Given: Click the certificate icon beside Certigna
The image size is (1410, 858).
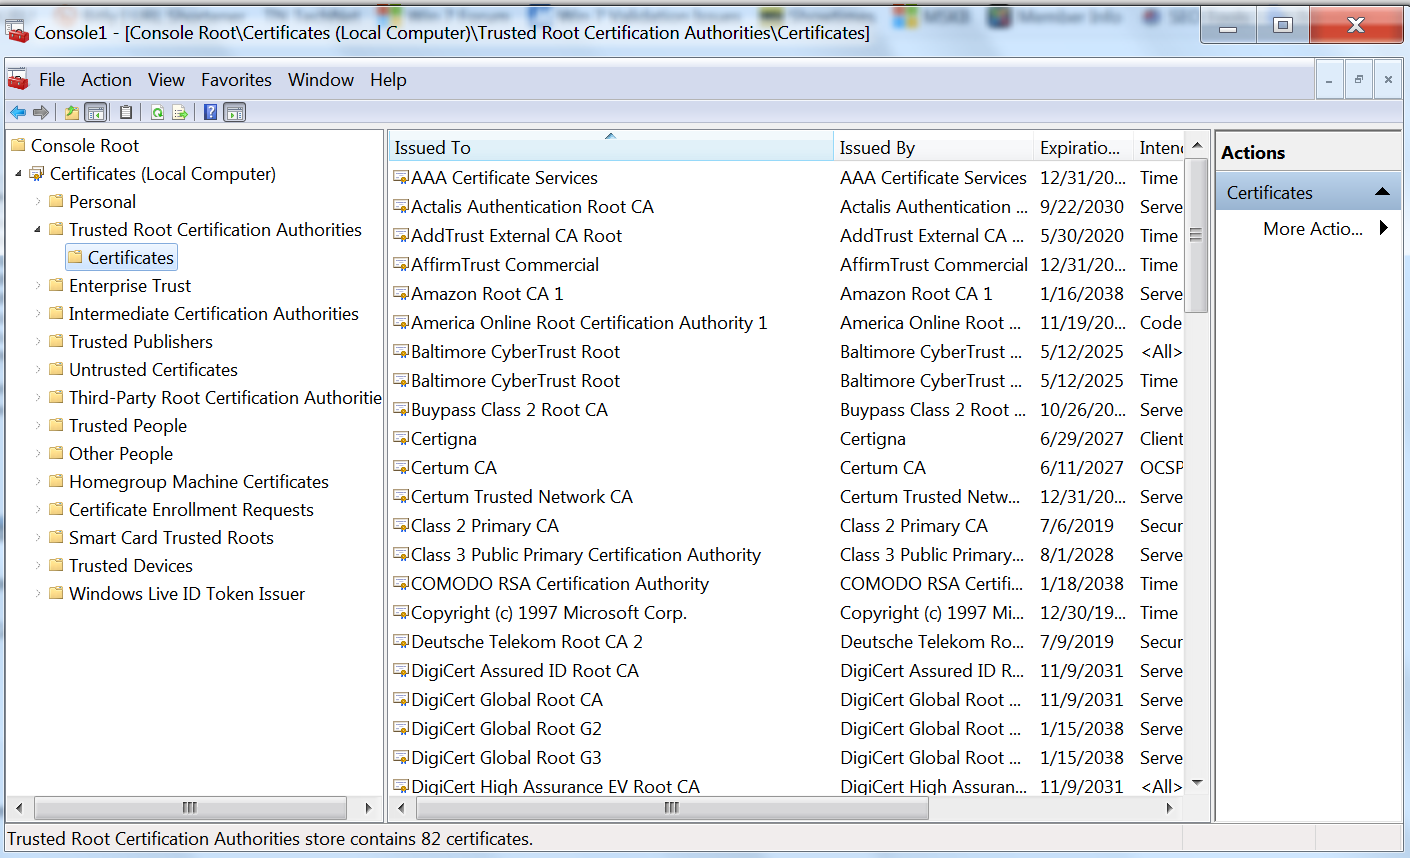Looking at the screenshot, I should pos(401,439).
